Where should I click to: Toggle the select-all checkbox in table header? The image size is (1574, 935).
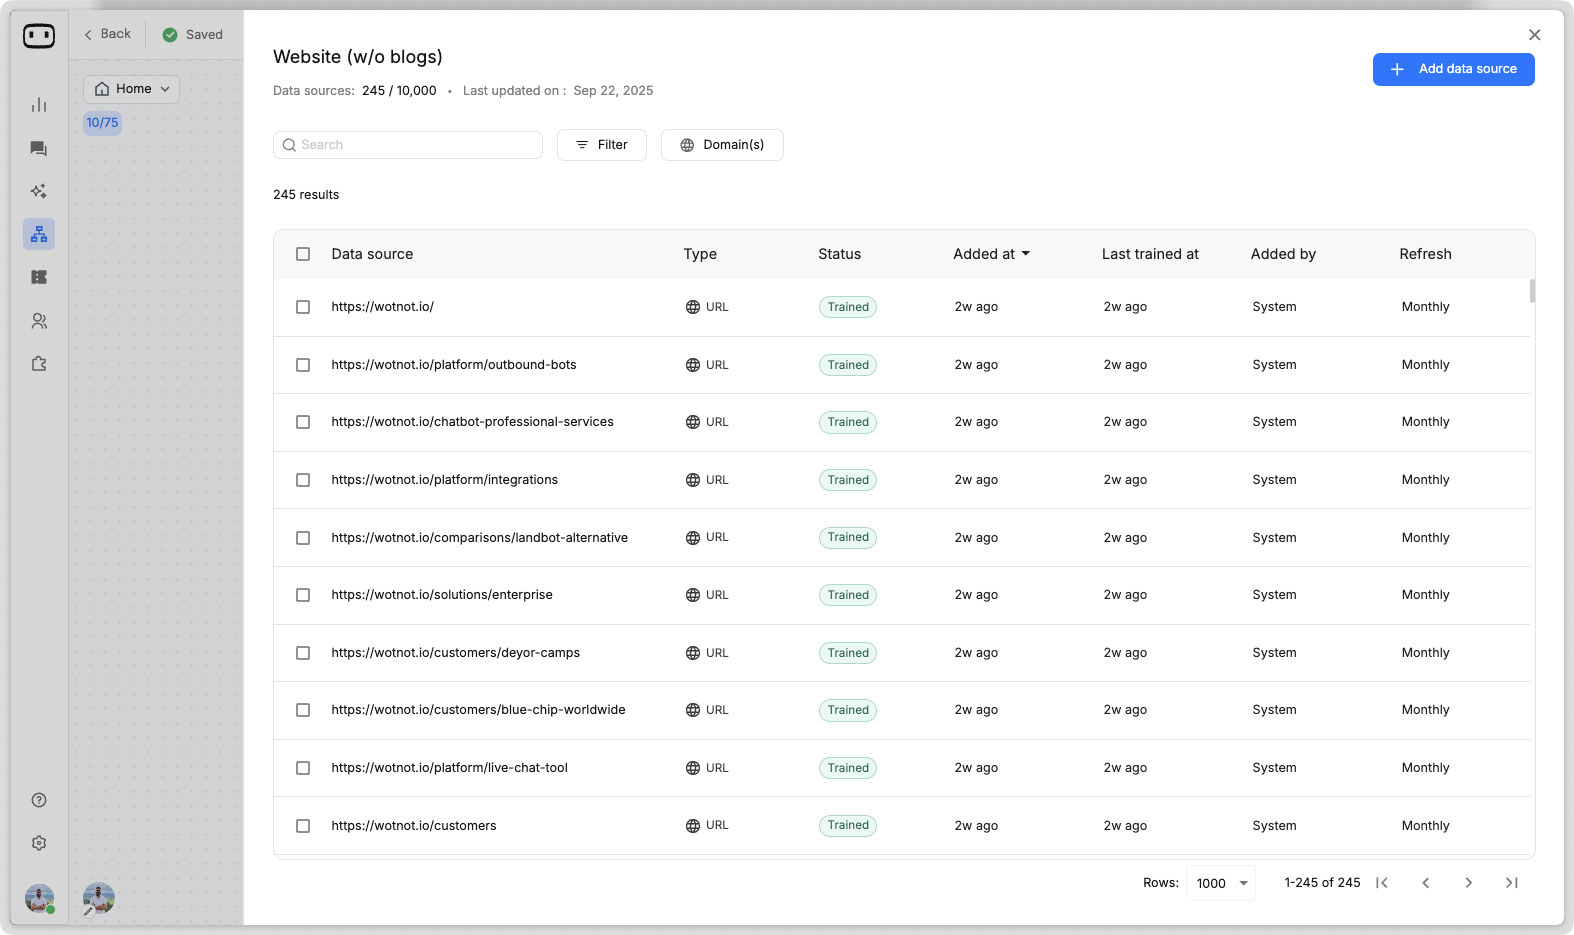click(x=303, y=254)
